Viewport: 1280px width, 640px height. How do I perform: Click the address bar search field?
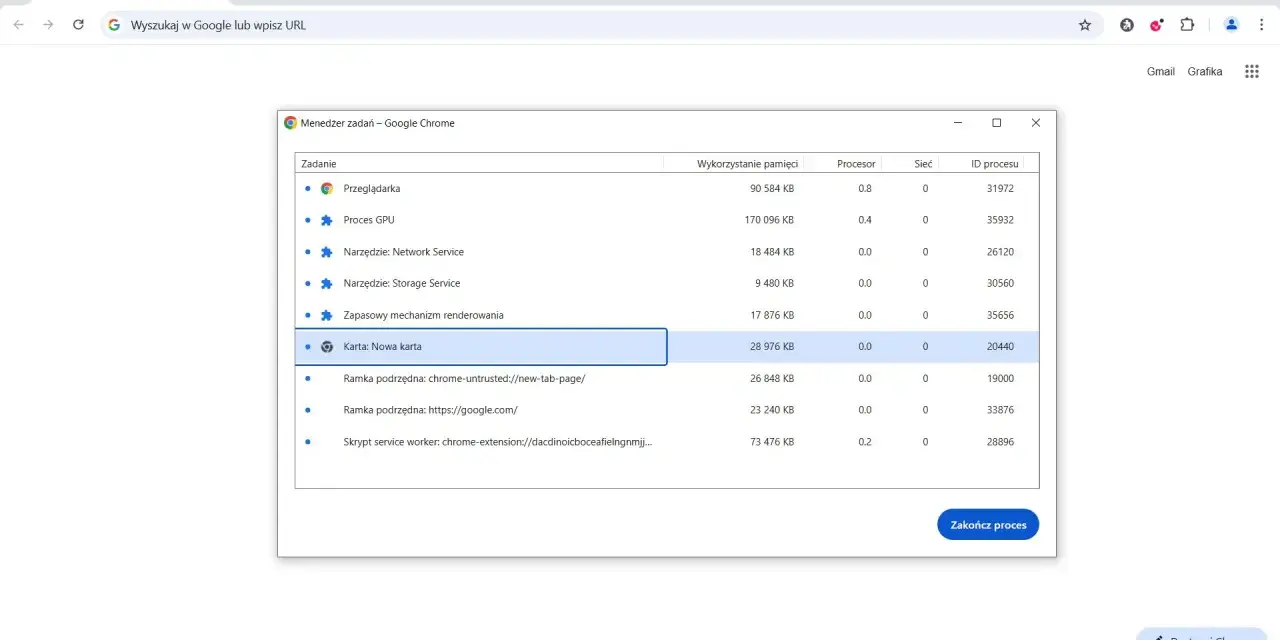click(x=600, y=25)
